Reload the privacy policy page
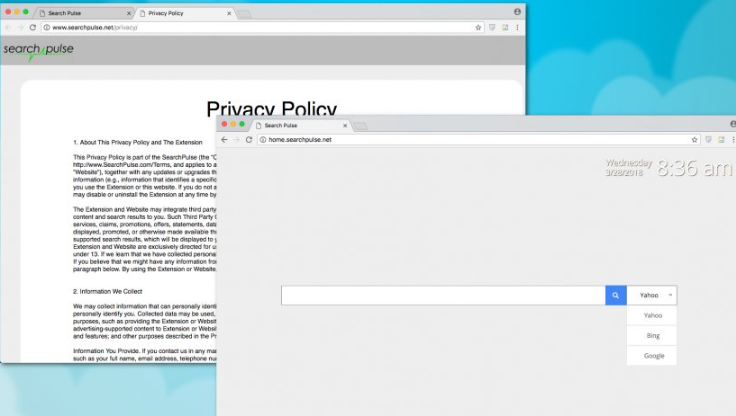Image resolution: width=736 pixels, height=416 pixels. click(32, 27)
